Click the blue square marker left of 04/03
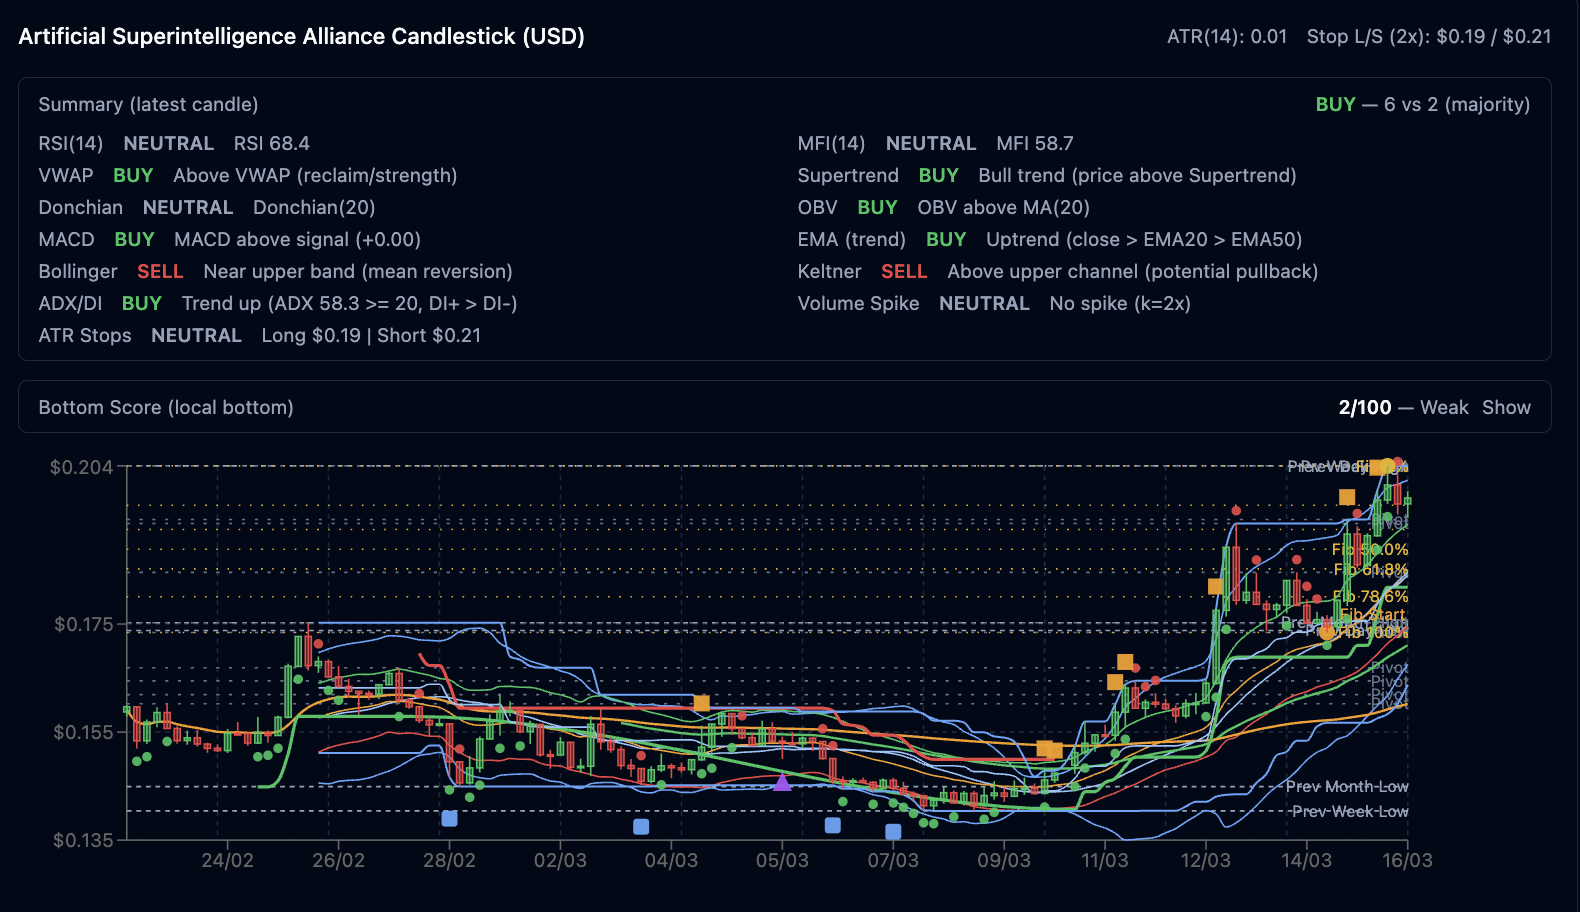 click(641, 826)
